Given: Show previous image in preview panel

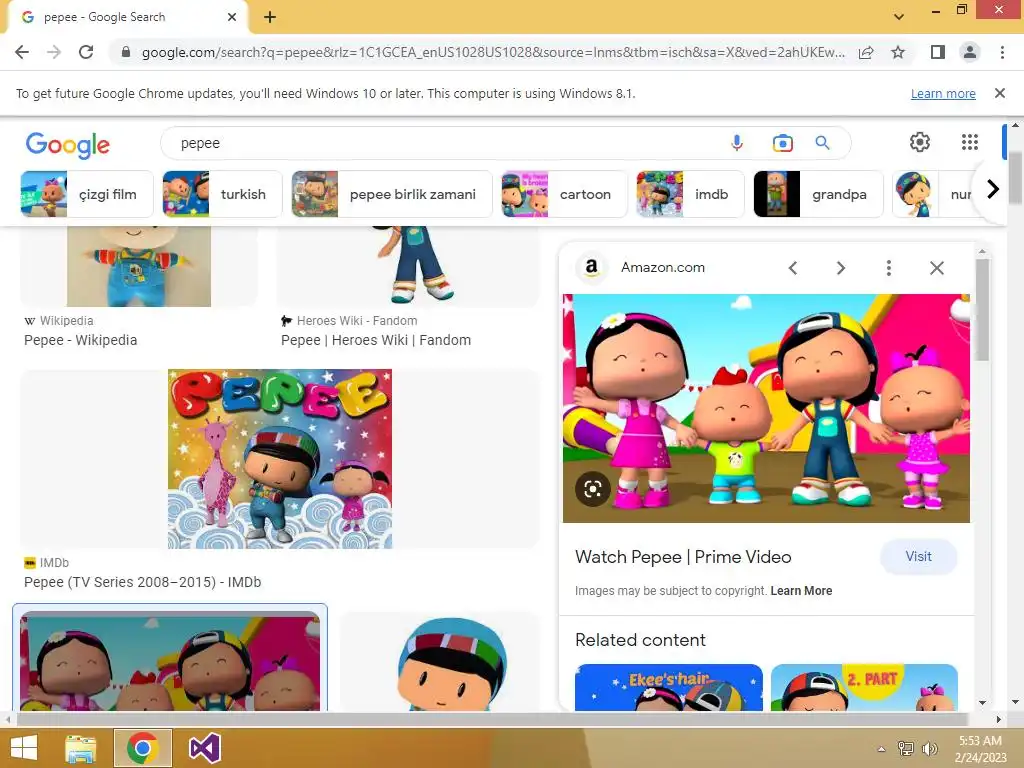Looking at the screenshot, I should [x=793, y=268].
